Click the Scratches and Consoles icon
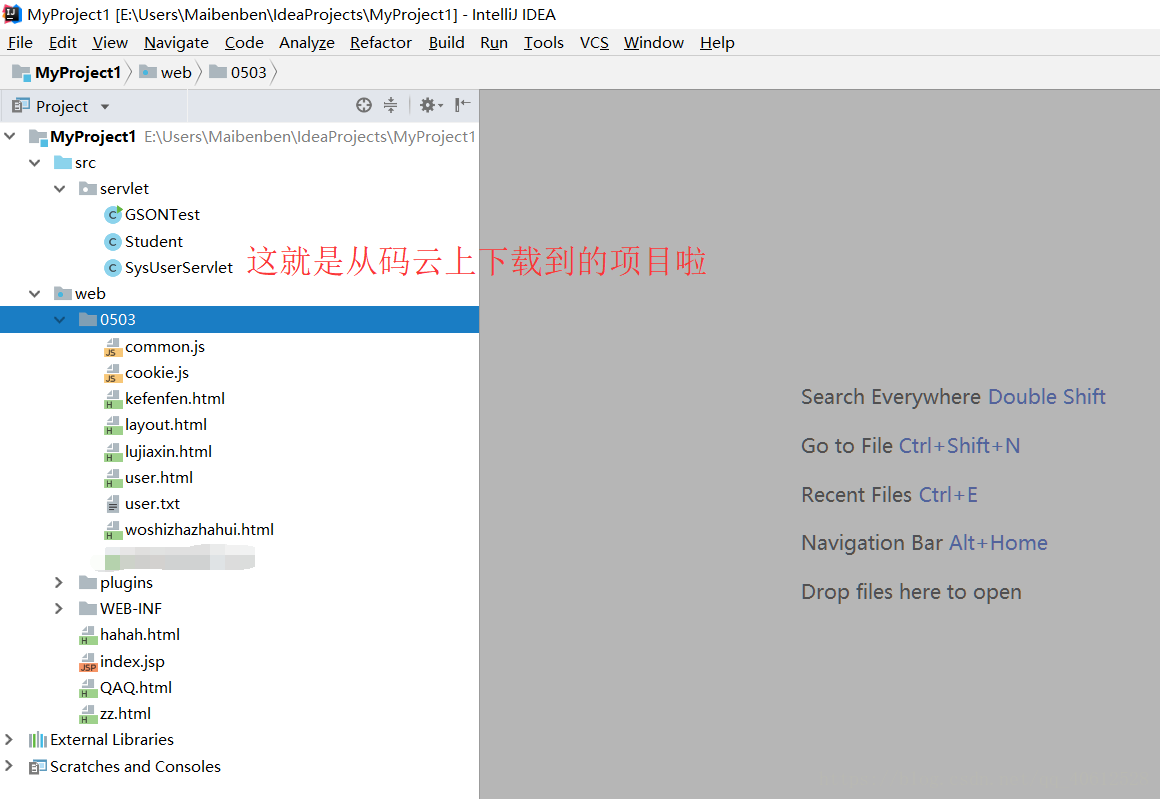The width and height of the screenshot is (1160, 799). point(38,767)
